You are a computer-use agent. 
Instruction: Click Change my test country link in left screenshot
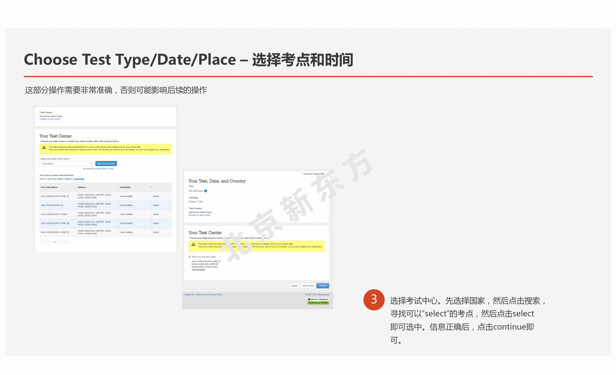point(50,119)
